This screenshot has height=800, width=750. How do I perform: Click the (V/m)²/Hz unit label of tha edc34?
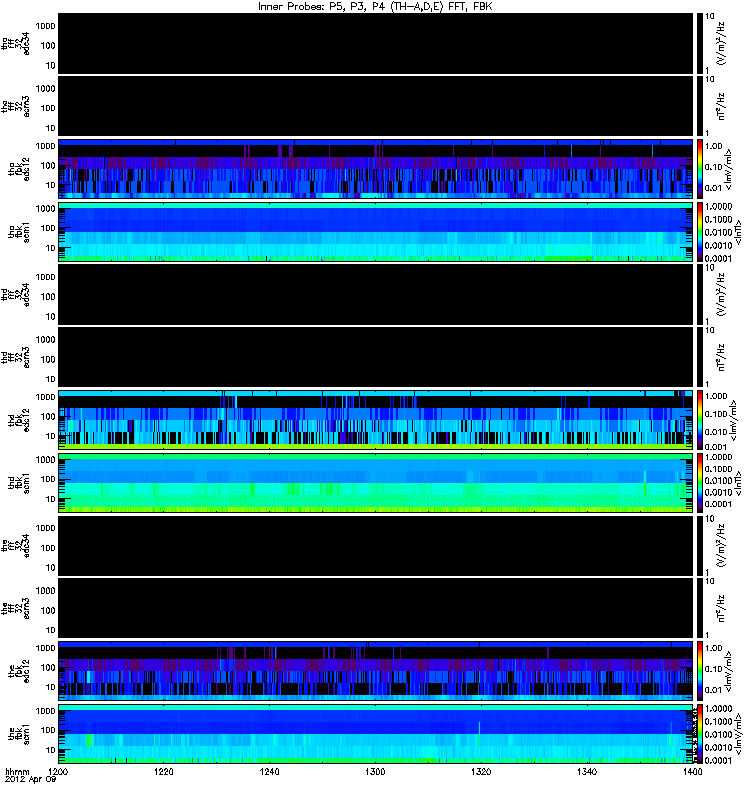[x=721, y=44]
